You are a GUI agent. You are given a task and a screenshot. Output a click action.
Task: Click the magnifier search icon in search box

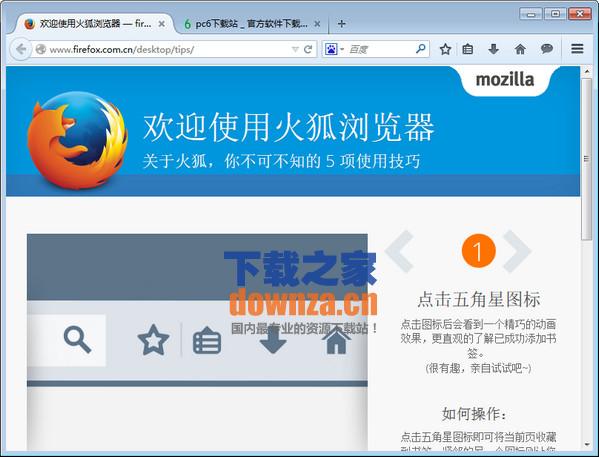[421, 49]
